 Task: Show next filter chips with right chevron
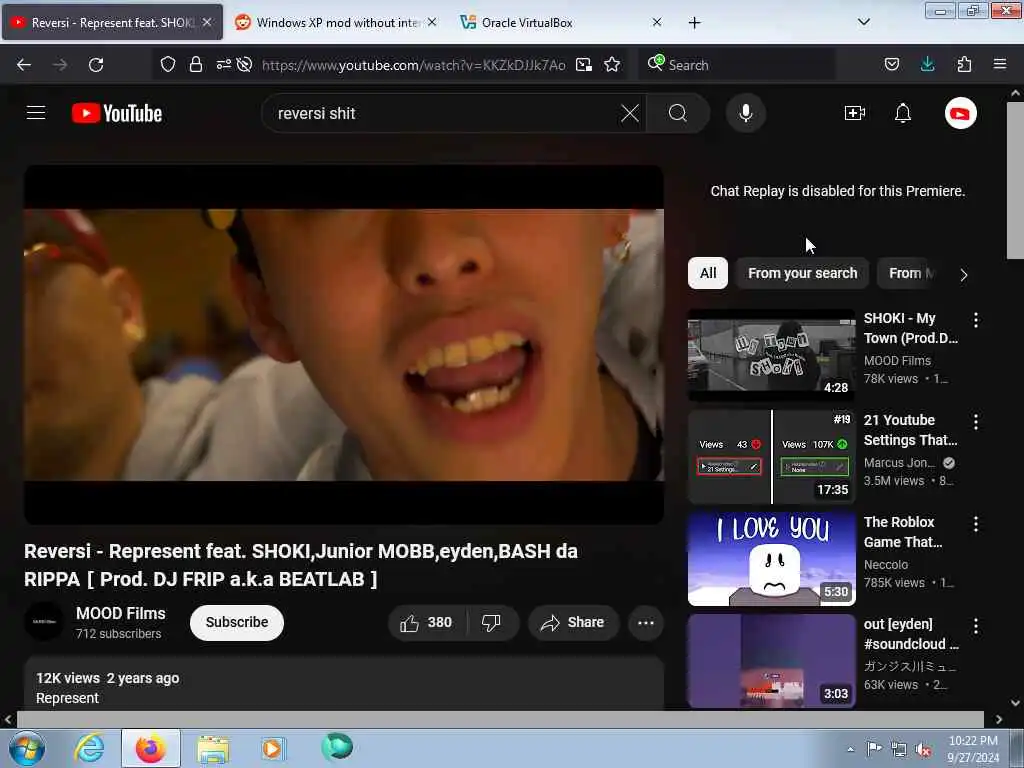click(x=963, y=274)
